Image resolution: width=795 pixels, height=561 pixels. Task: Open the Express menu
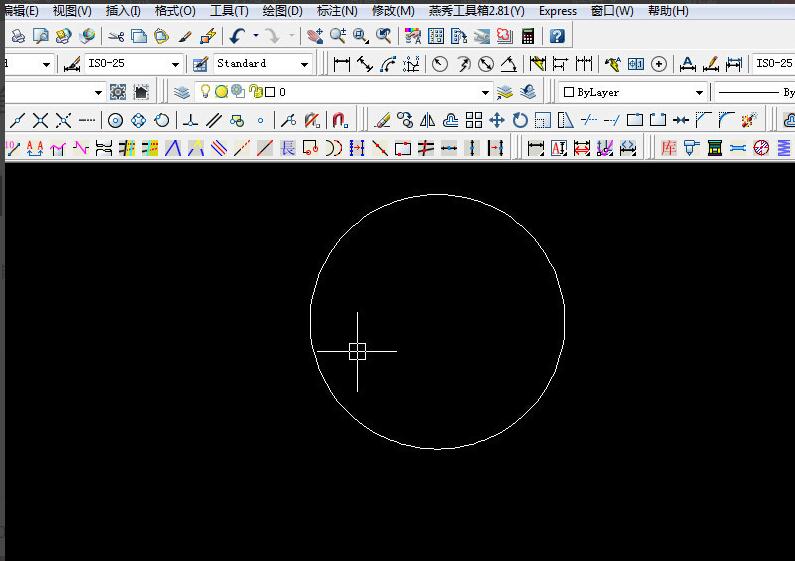tap(557, 11)
